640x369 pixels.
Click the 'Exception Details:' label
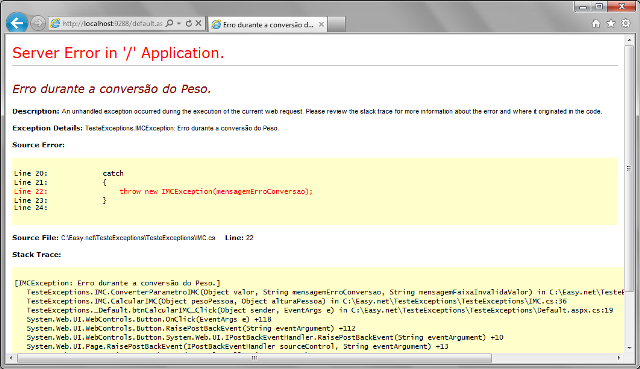(47, 128)
